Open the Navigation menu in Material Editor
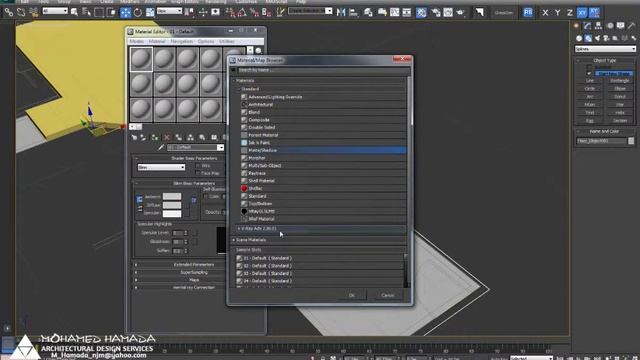The height and width of the screenshot is (360, 640). pyautogui.click(x=182, y=41)
